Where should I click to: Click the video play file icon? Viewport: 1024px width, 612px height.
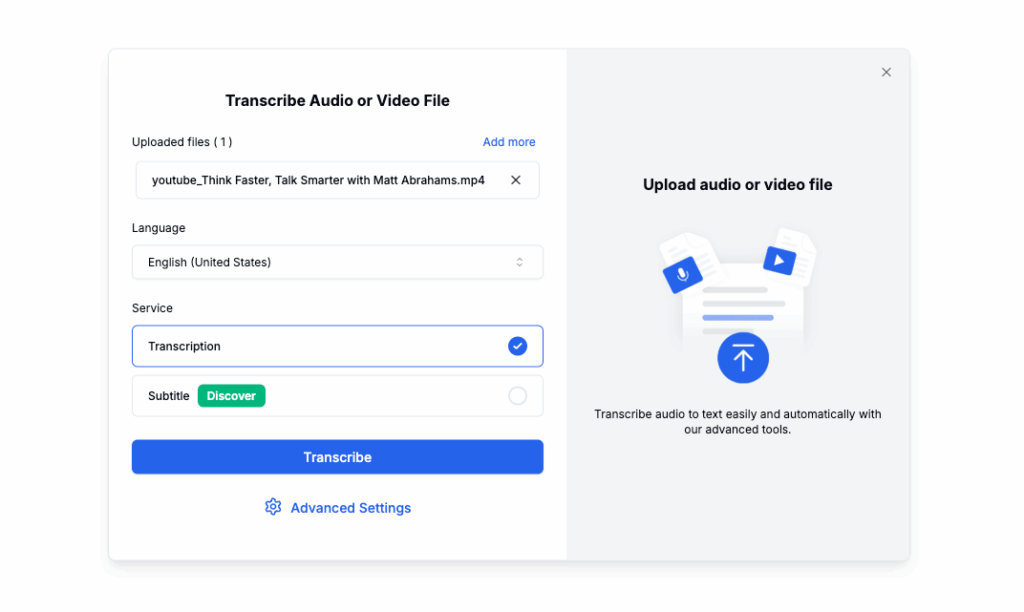click(779, 261)
